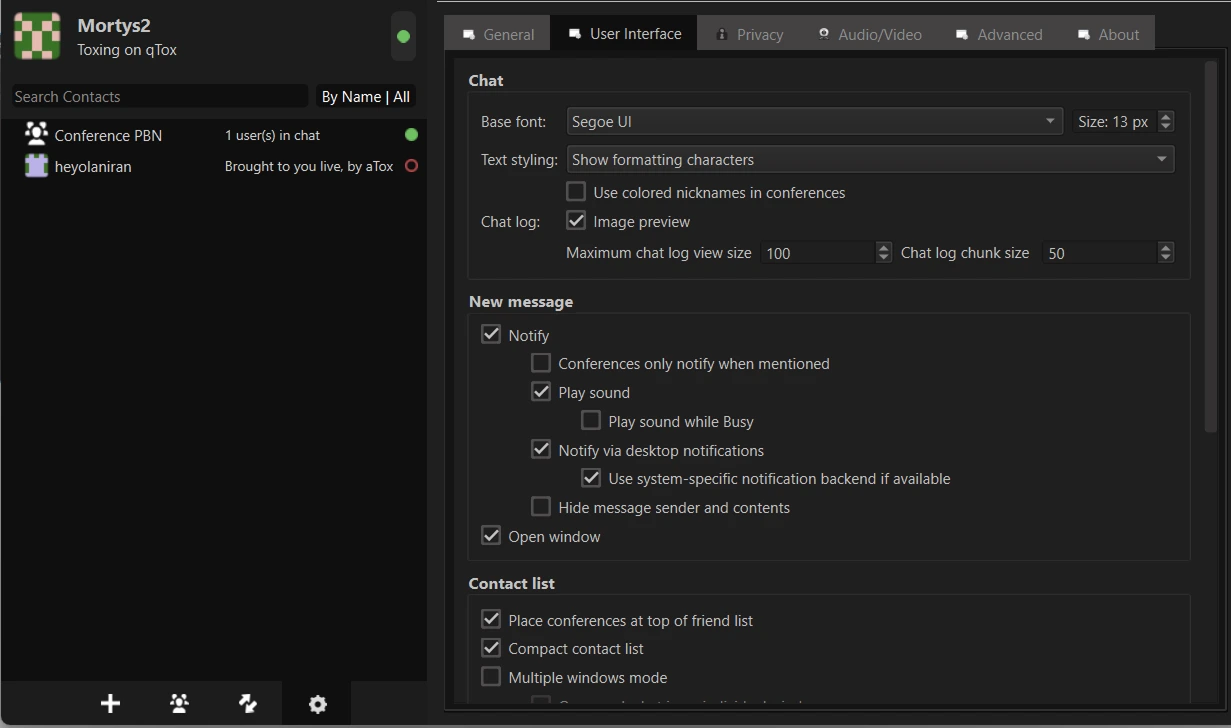Click the green online status indicator button

403,36
